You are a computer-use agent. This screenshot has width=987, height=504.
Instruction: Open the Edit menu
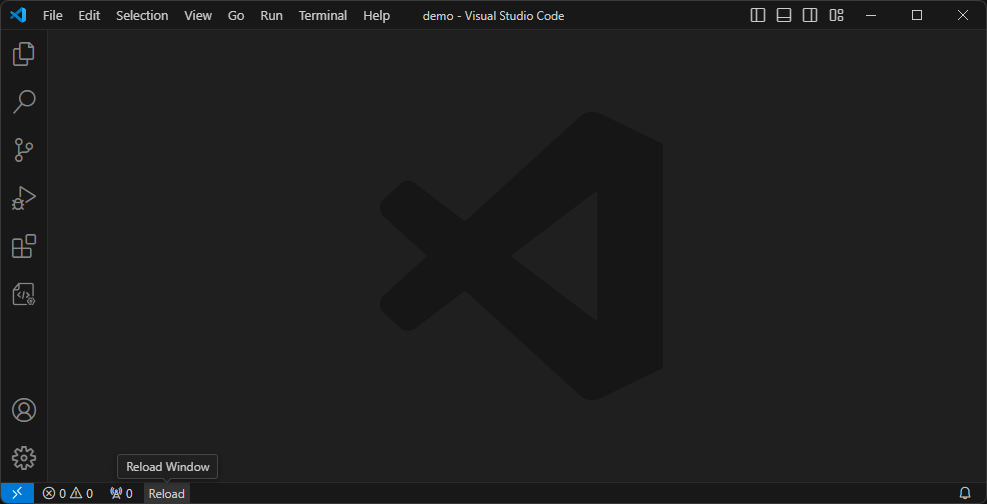[89, 16]
